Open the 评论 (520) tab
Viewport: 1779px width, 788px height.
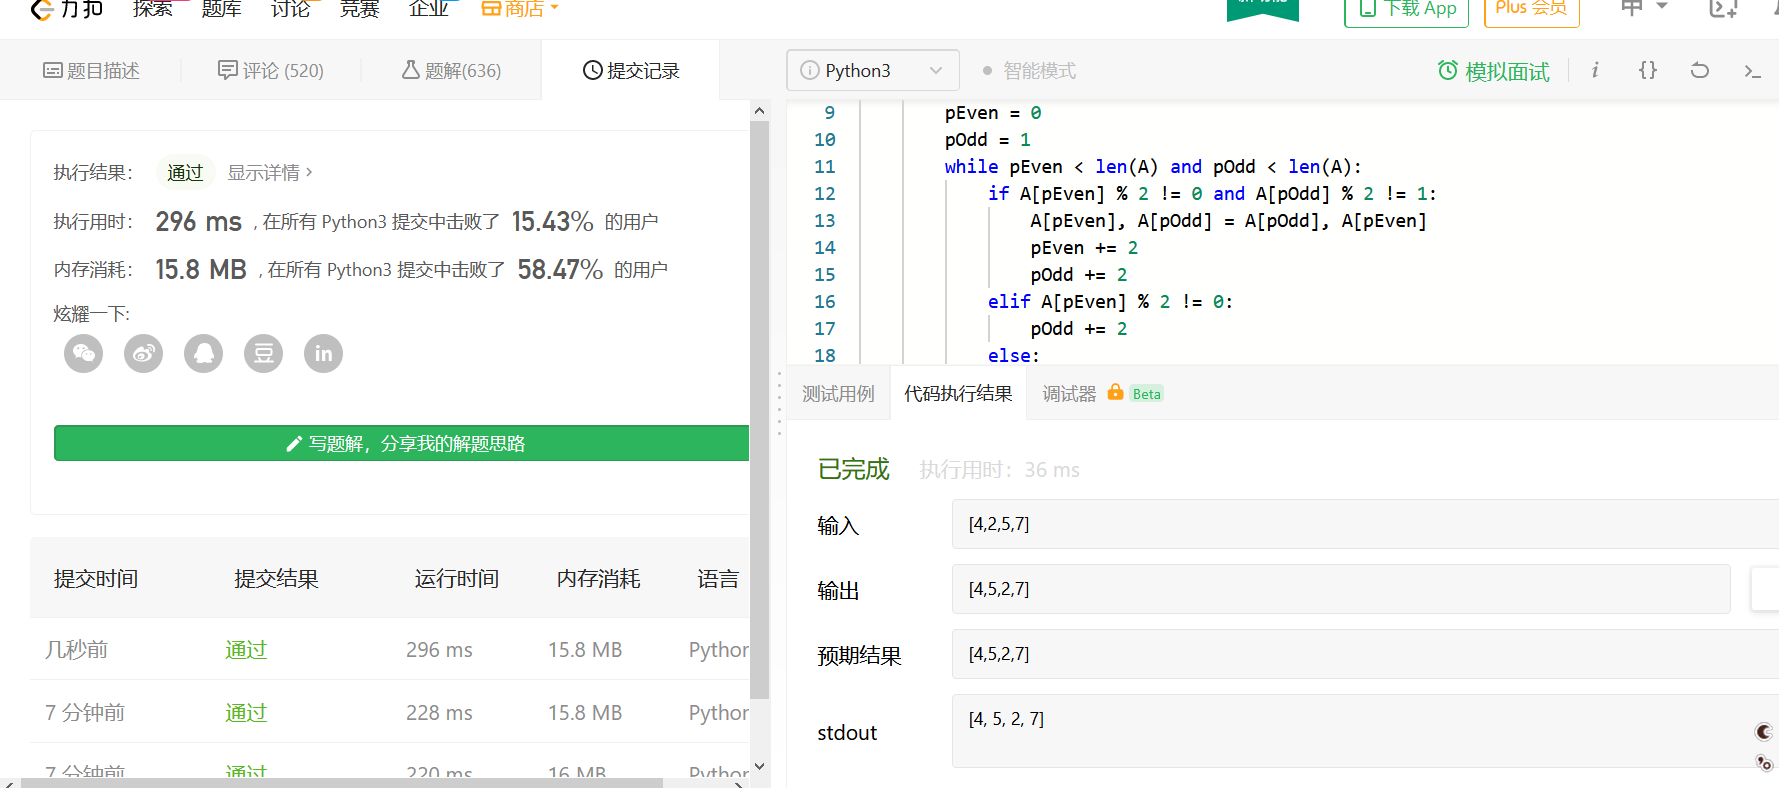click(271, 70)
